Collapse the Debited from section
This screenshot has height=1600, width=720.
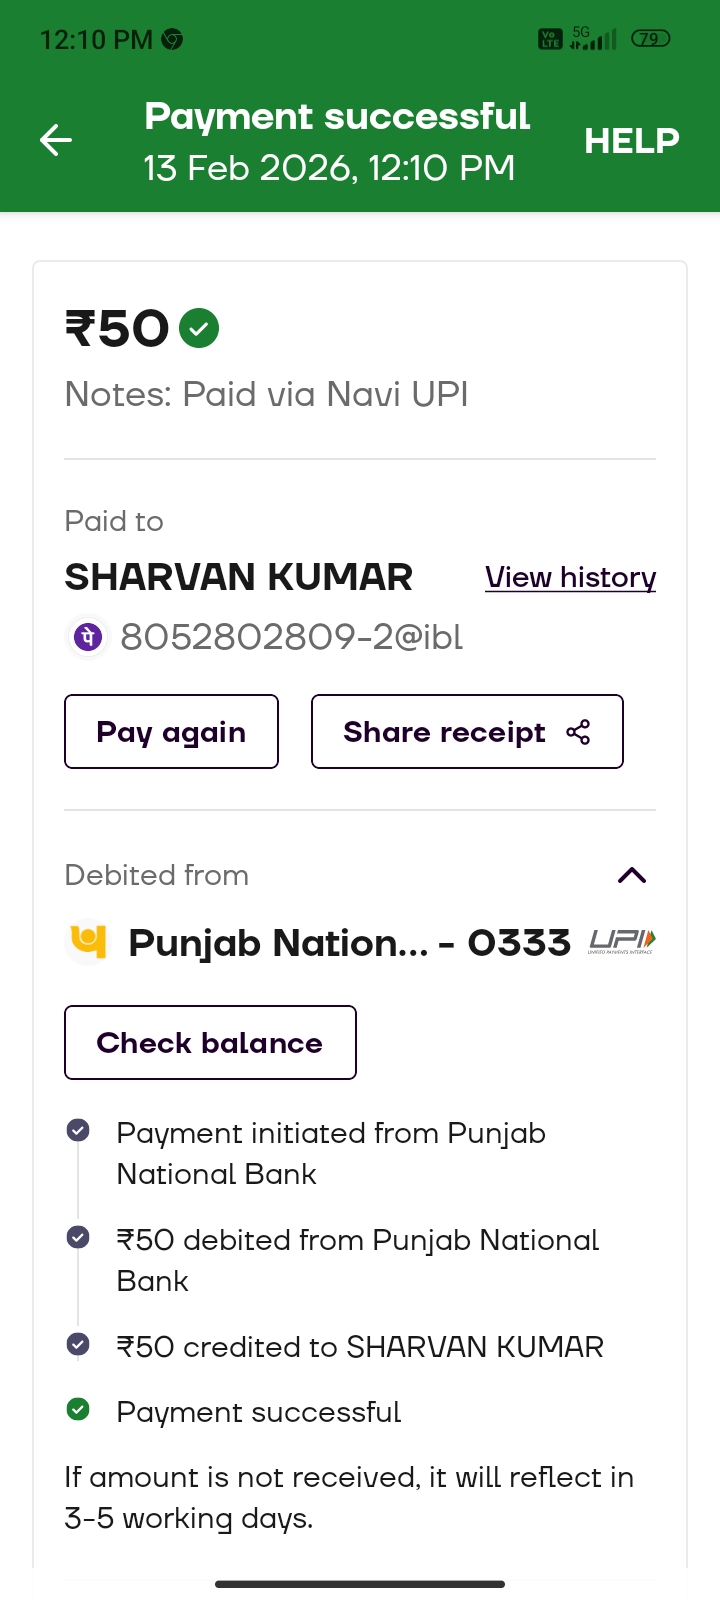(632, 876)
